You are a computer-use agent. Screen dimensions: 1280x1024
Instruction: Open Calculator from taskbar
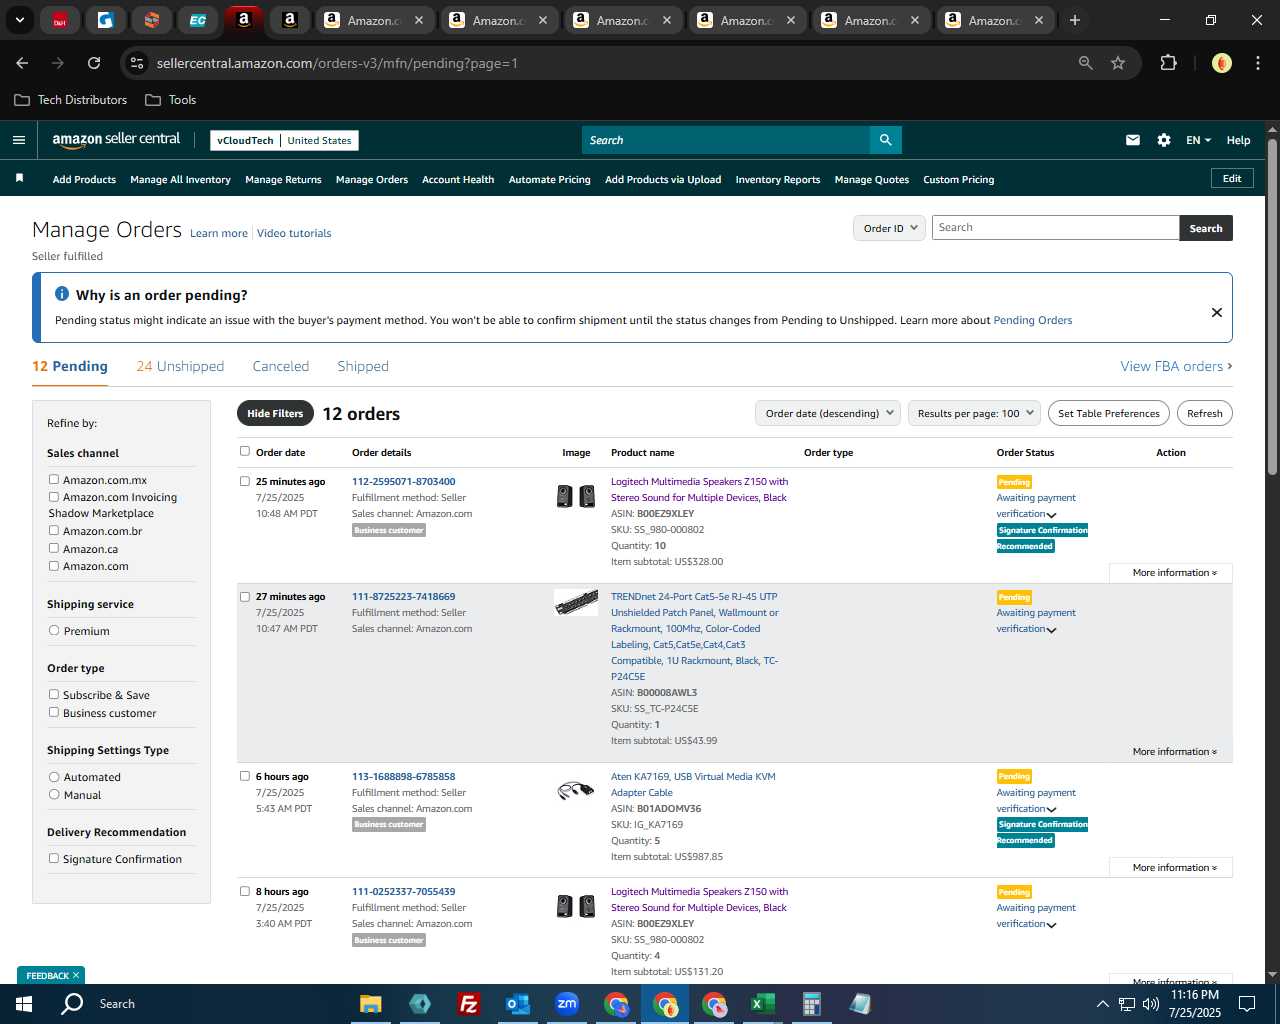(x=811, y=1004)
